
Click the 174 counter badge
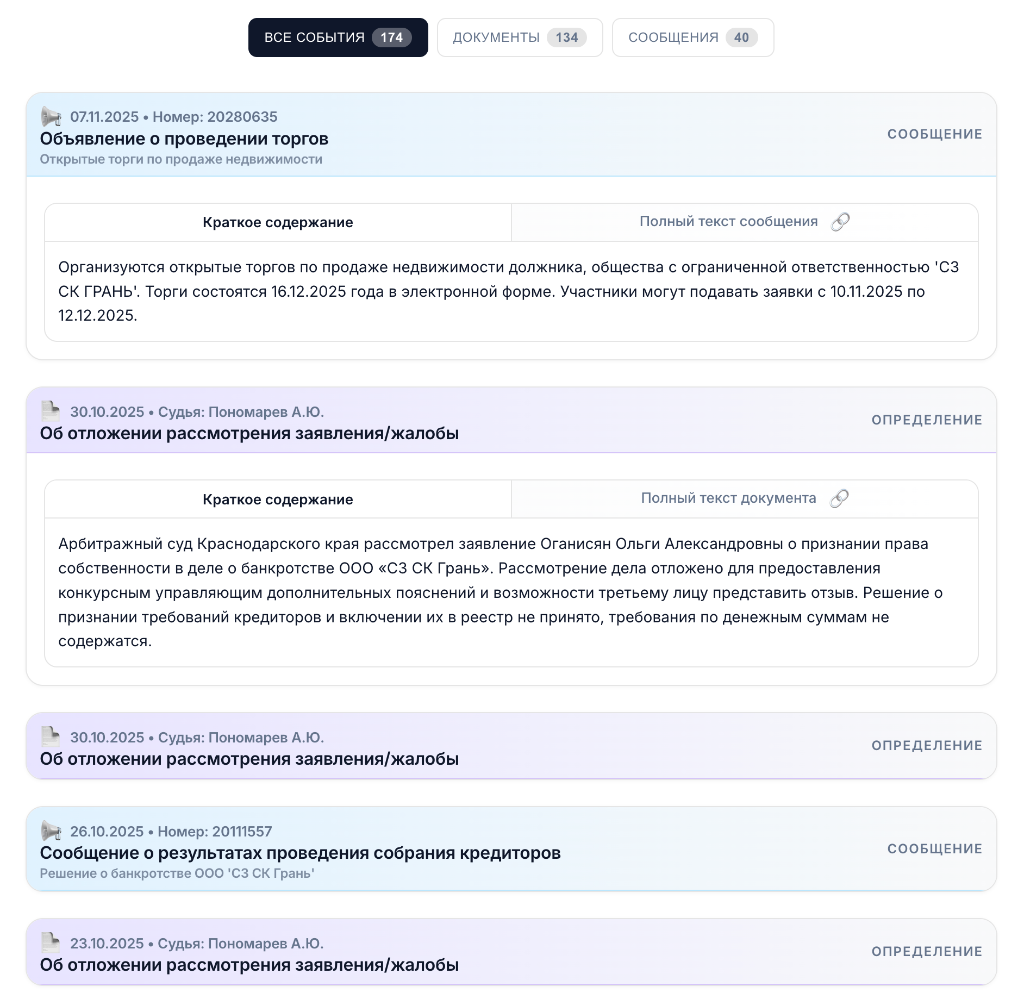pyautogui.click(x=392, y=37)
